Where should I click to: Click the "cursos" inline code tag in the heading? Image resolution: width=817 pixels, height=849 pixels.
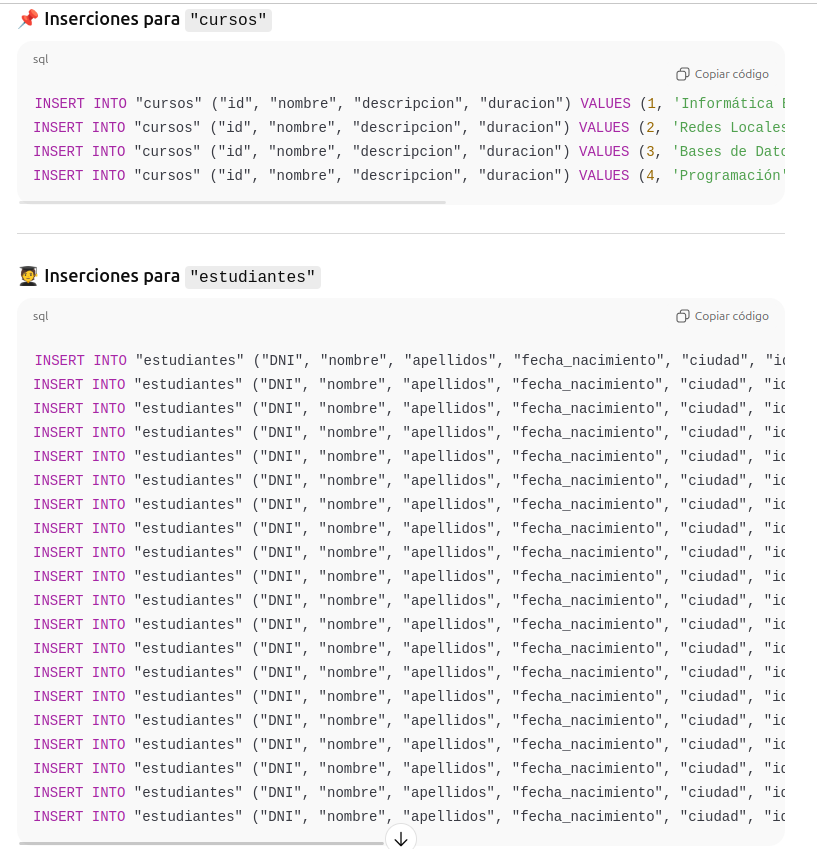click(229, 20)
